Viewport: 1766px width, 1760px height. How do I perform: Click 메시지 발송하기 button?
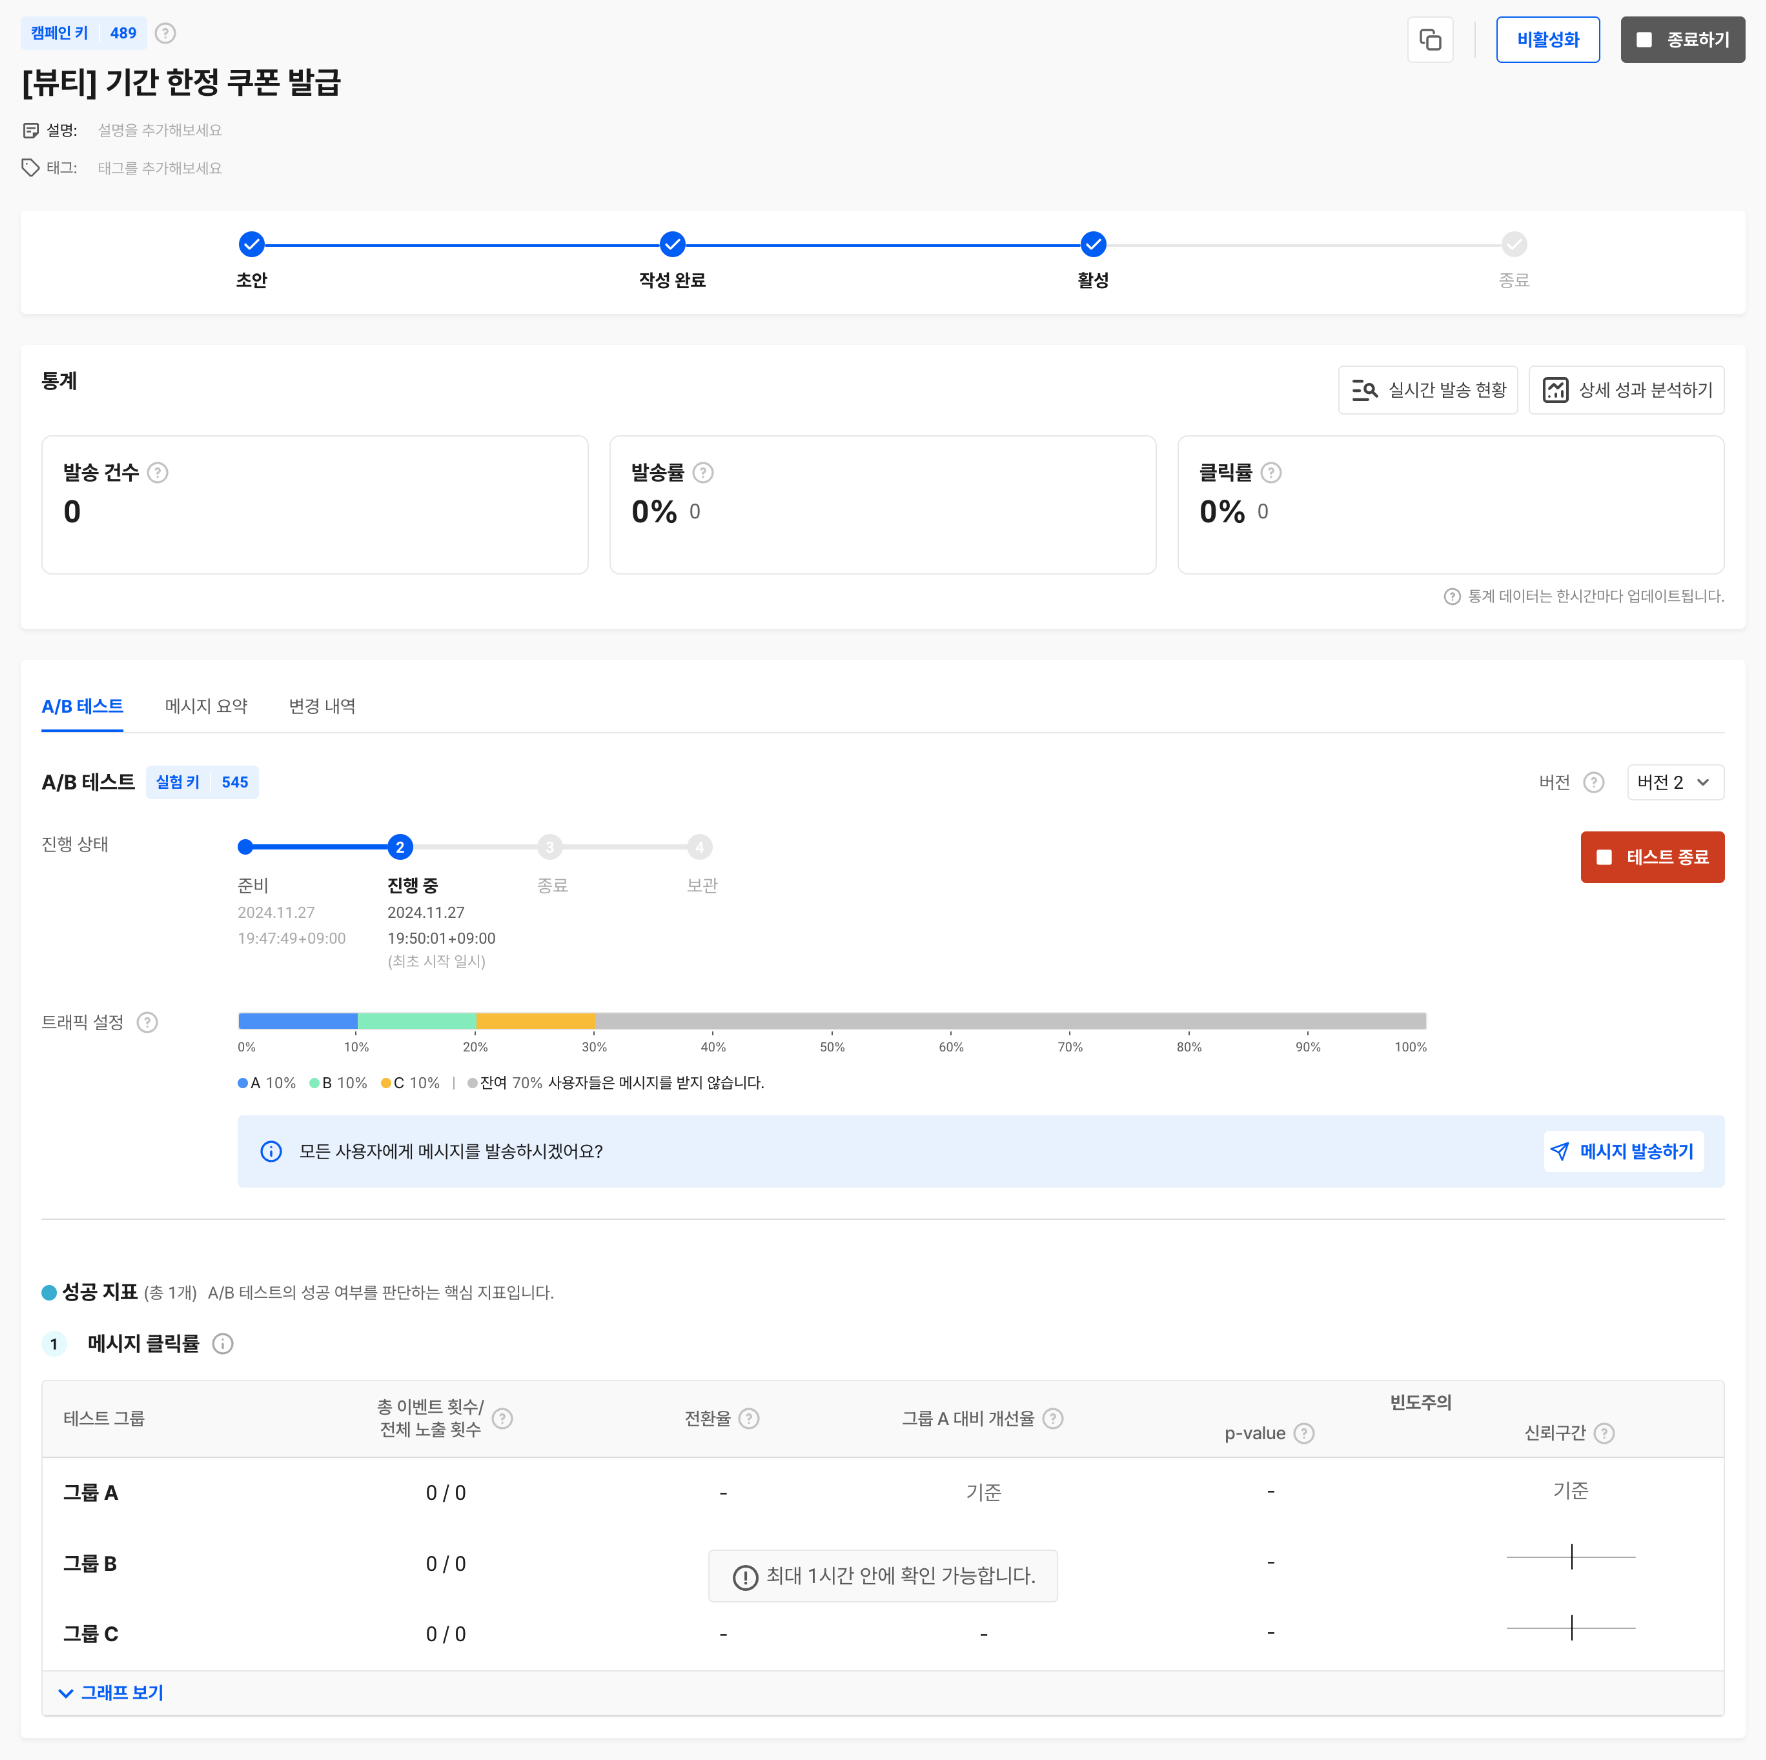click(1624, 1152)
